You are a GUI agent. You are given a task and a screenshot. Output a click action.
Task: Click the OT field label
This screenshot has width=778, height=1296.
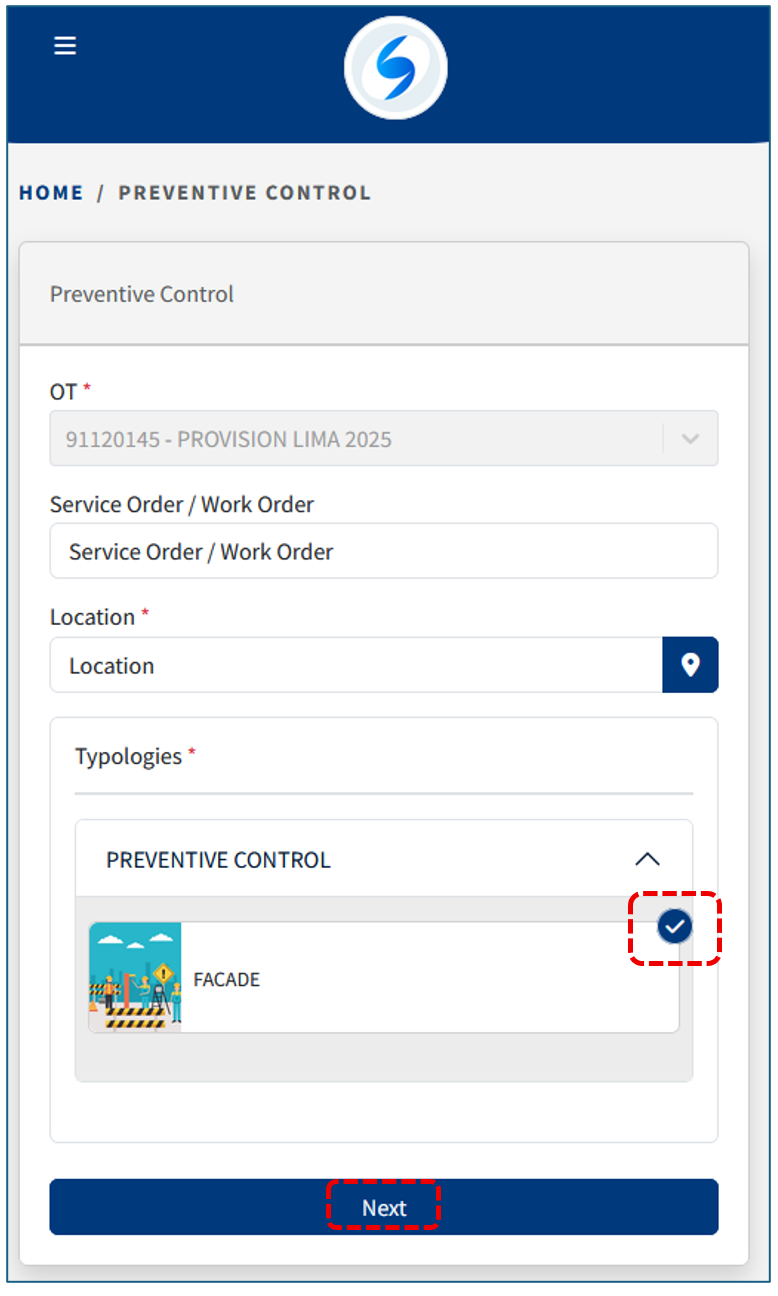pyautogui.click(x=63, y=391)
